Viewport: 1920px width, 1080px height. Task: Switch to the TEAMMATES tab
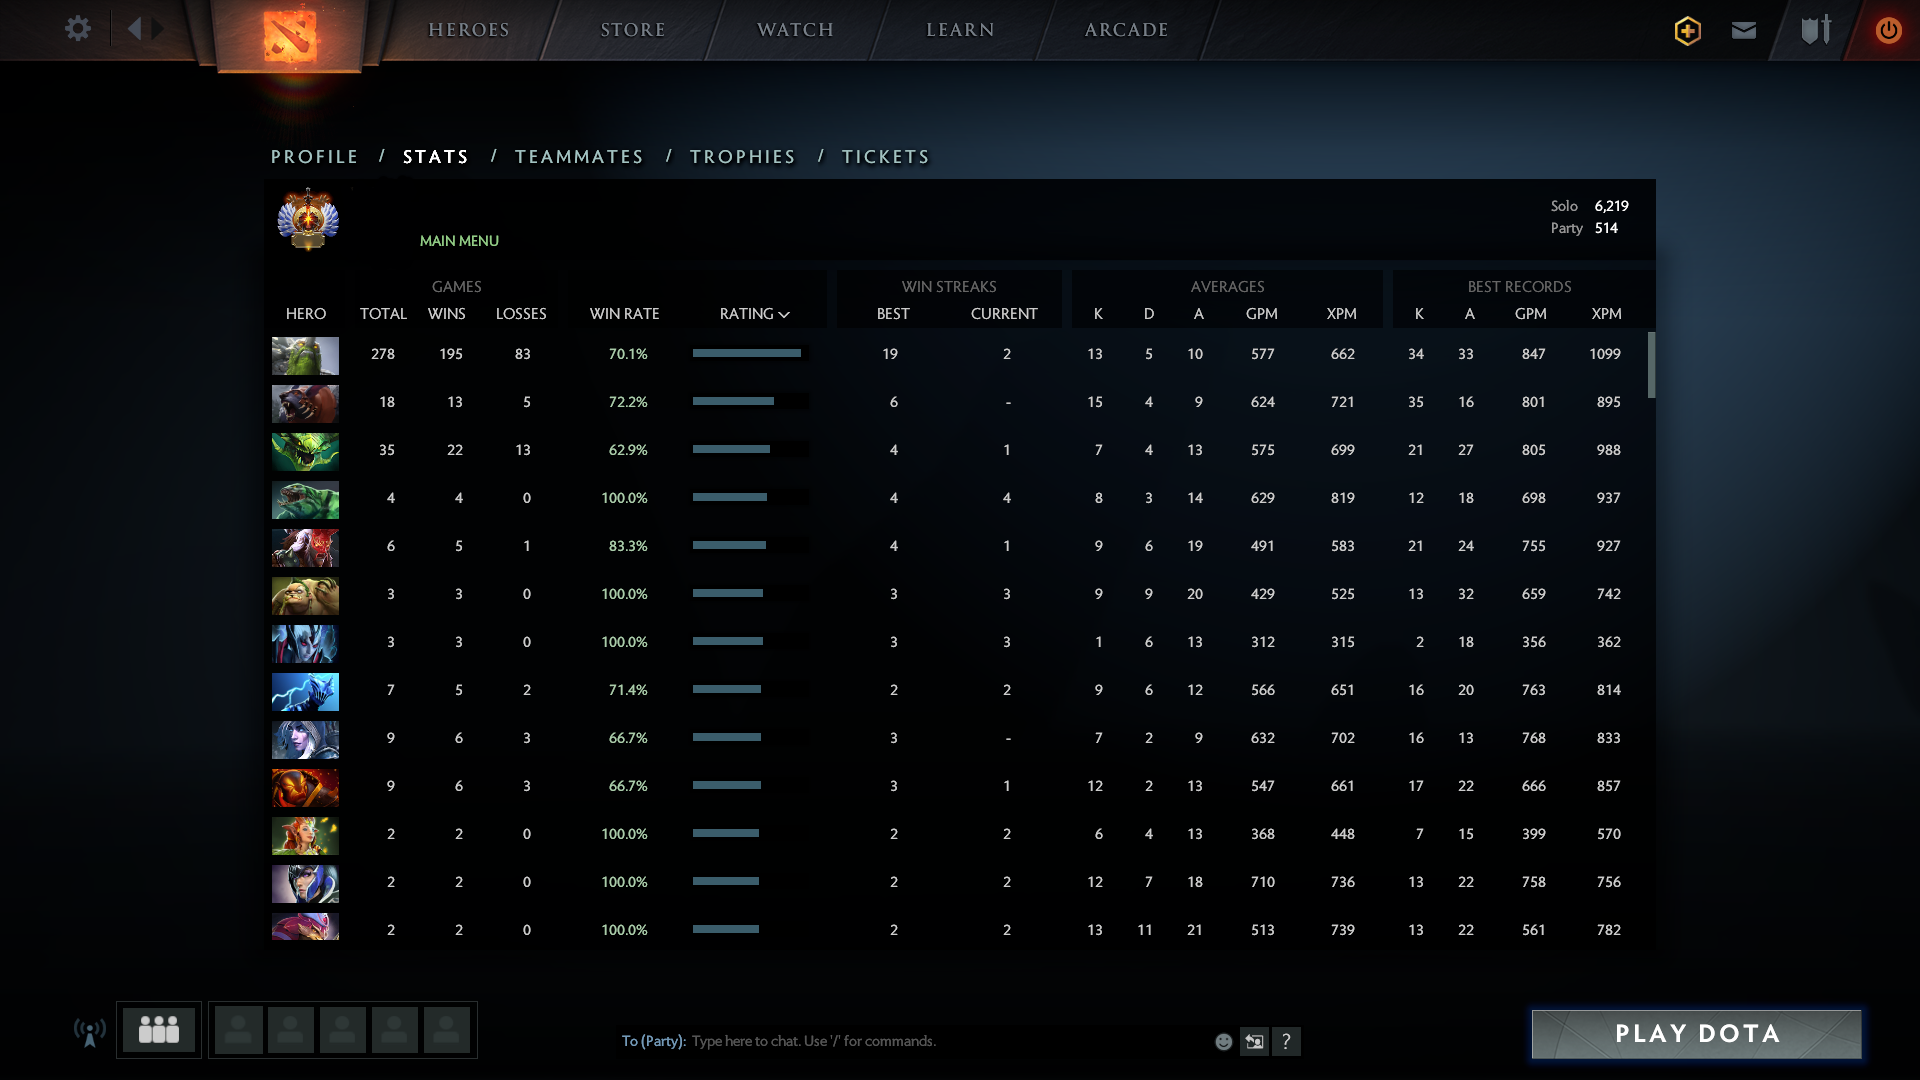(x=579, y=157)
